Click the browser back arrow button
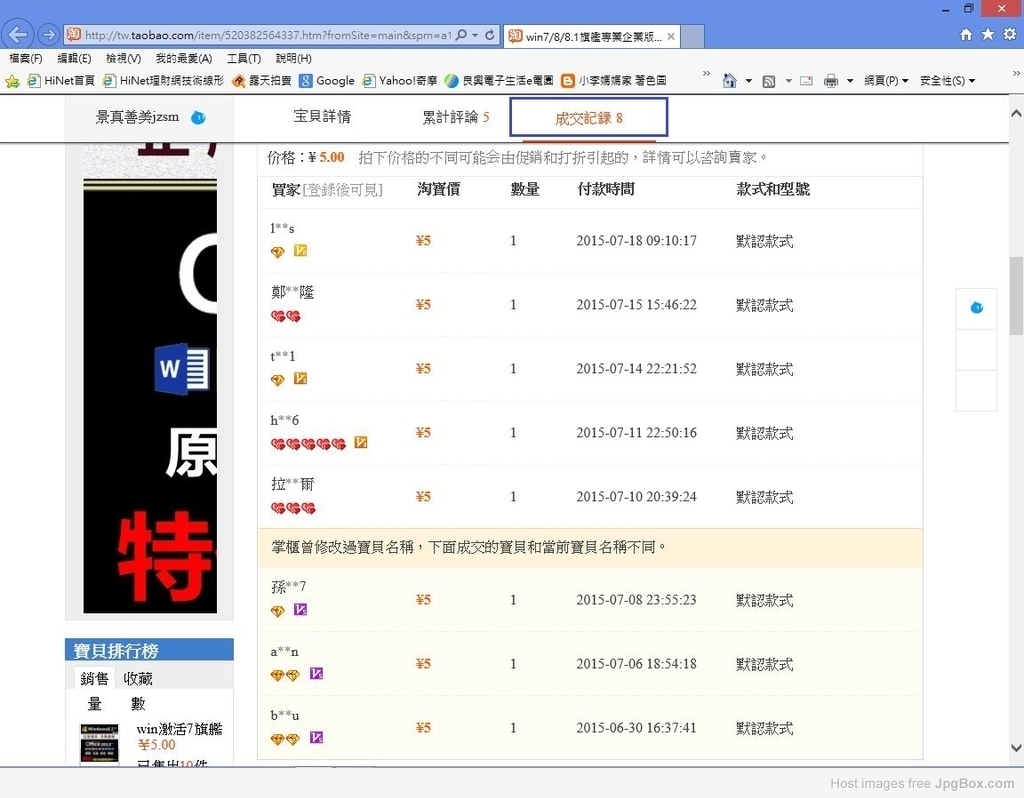The image size is (1024, 798). click(x=18, y=35)
